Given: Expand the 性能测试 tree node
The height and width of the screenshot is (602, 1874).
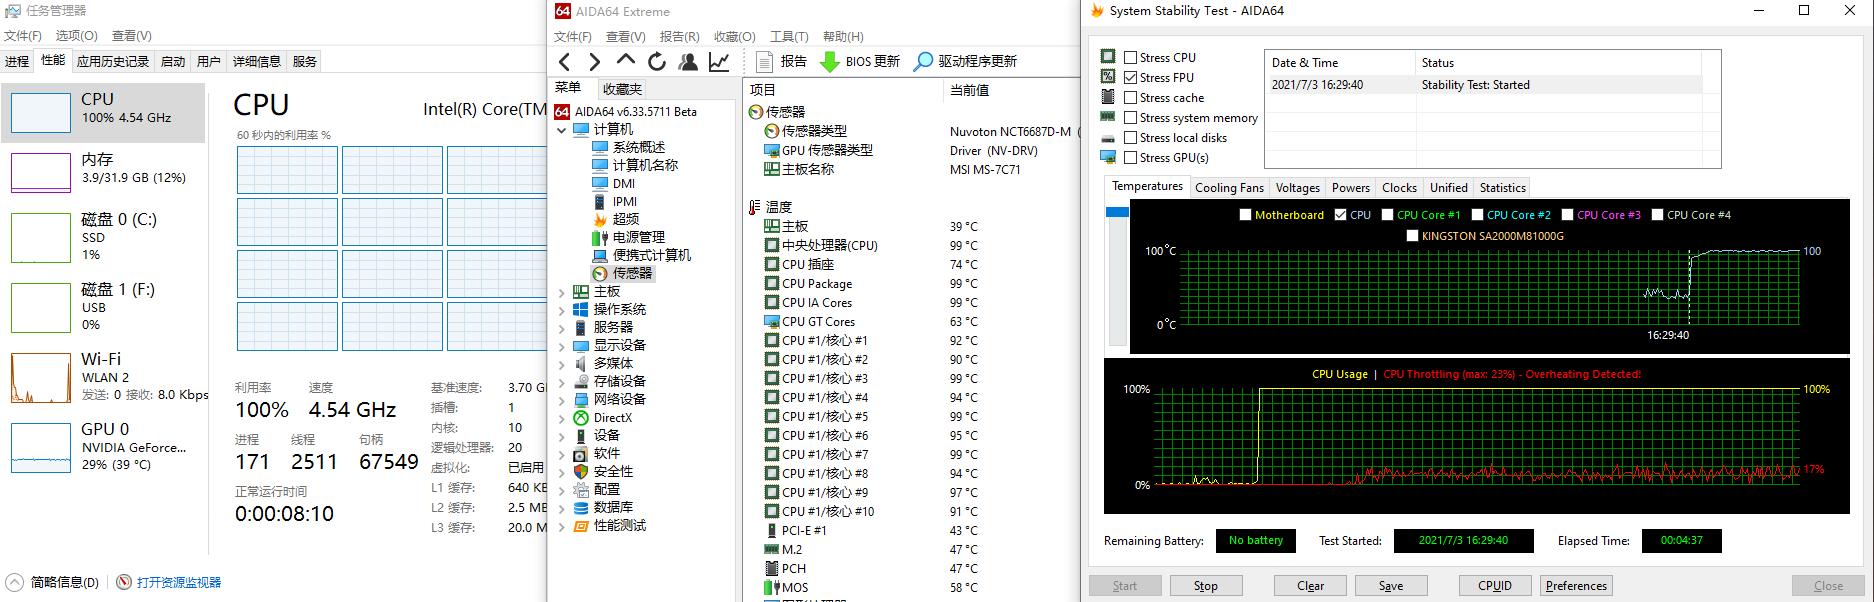Looking at the screenshot, I should click(561, 526).
